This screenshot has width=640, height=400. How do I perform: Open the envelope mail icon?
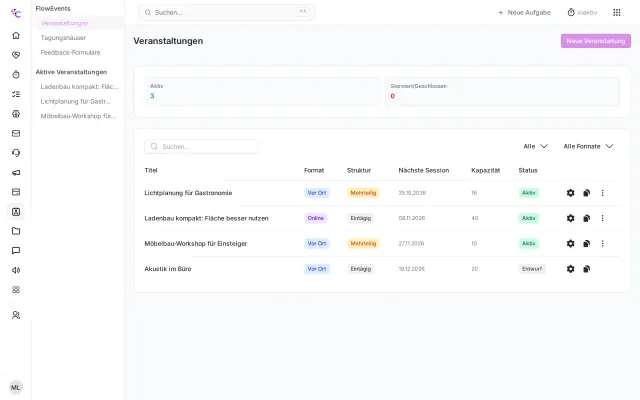pyautogui.click(x=16, y=133)
